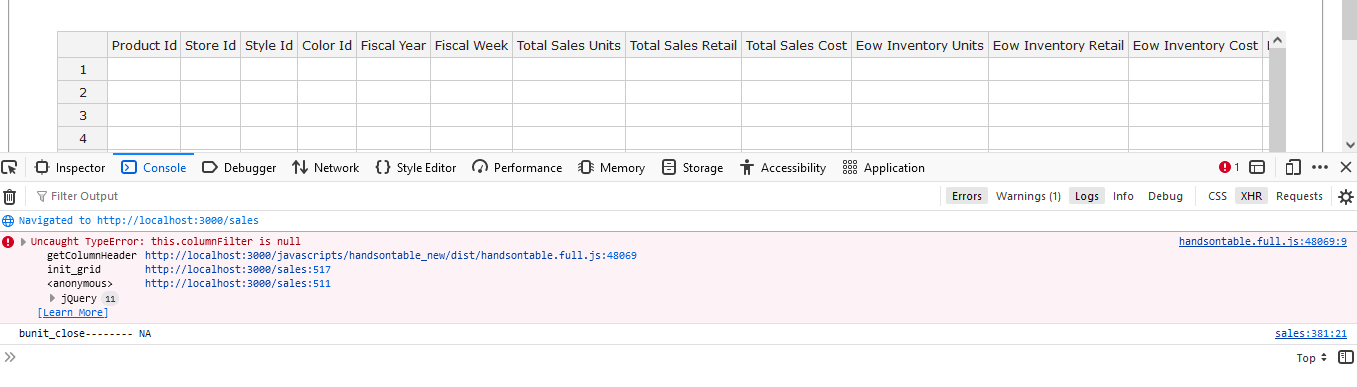
Task: Select the Total Sales Units header
Action: tap(569, 45)
